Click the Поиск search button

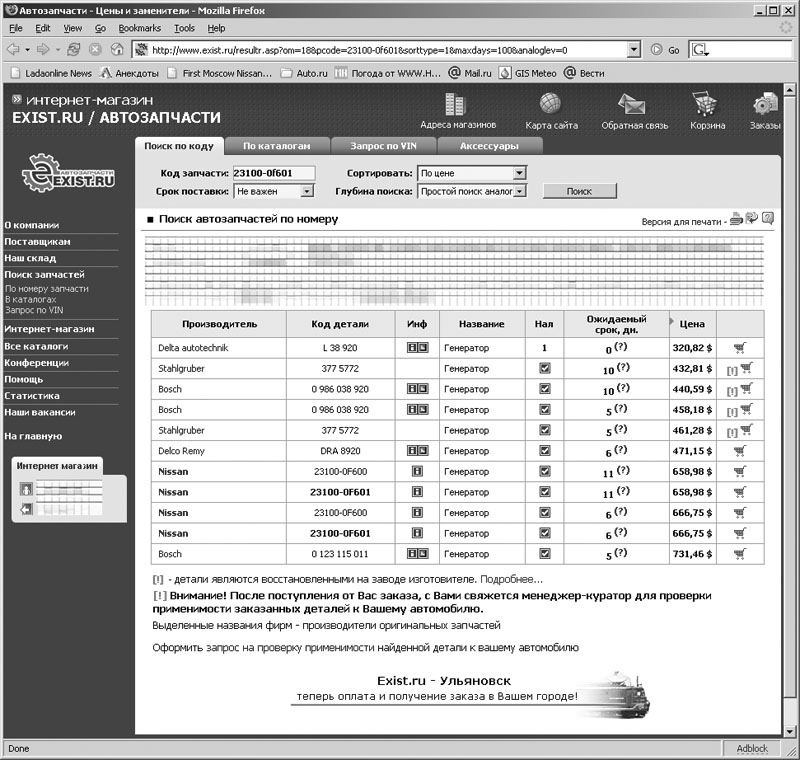click(x=579, y=191)
